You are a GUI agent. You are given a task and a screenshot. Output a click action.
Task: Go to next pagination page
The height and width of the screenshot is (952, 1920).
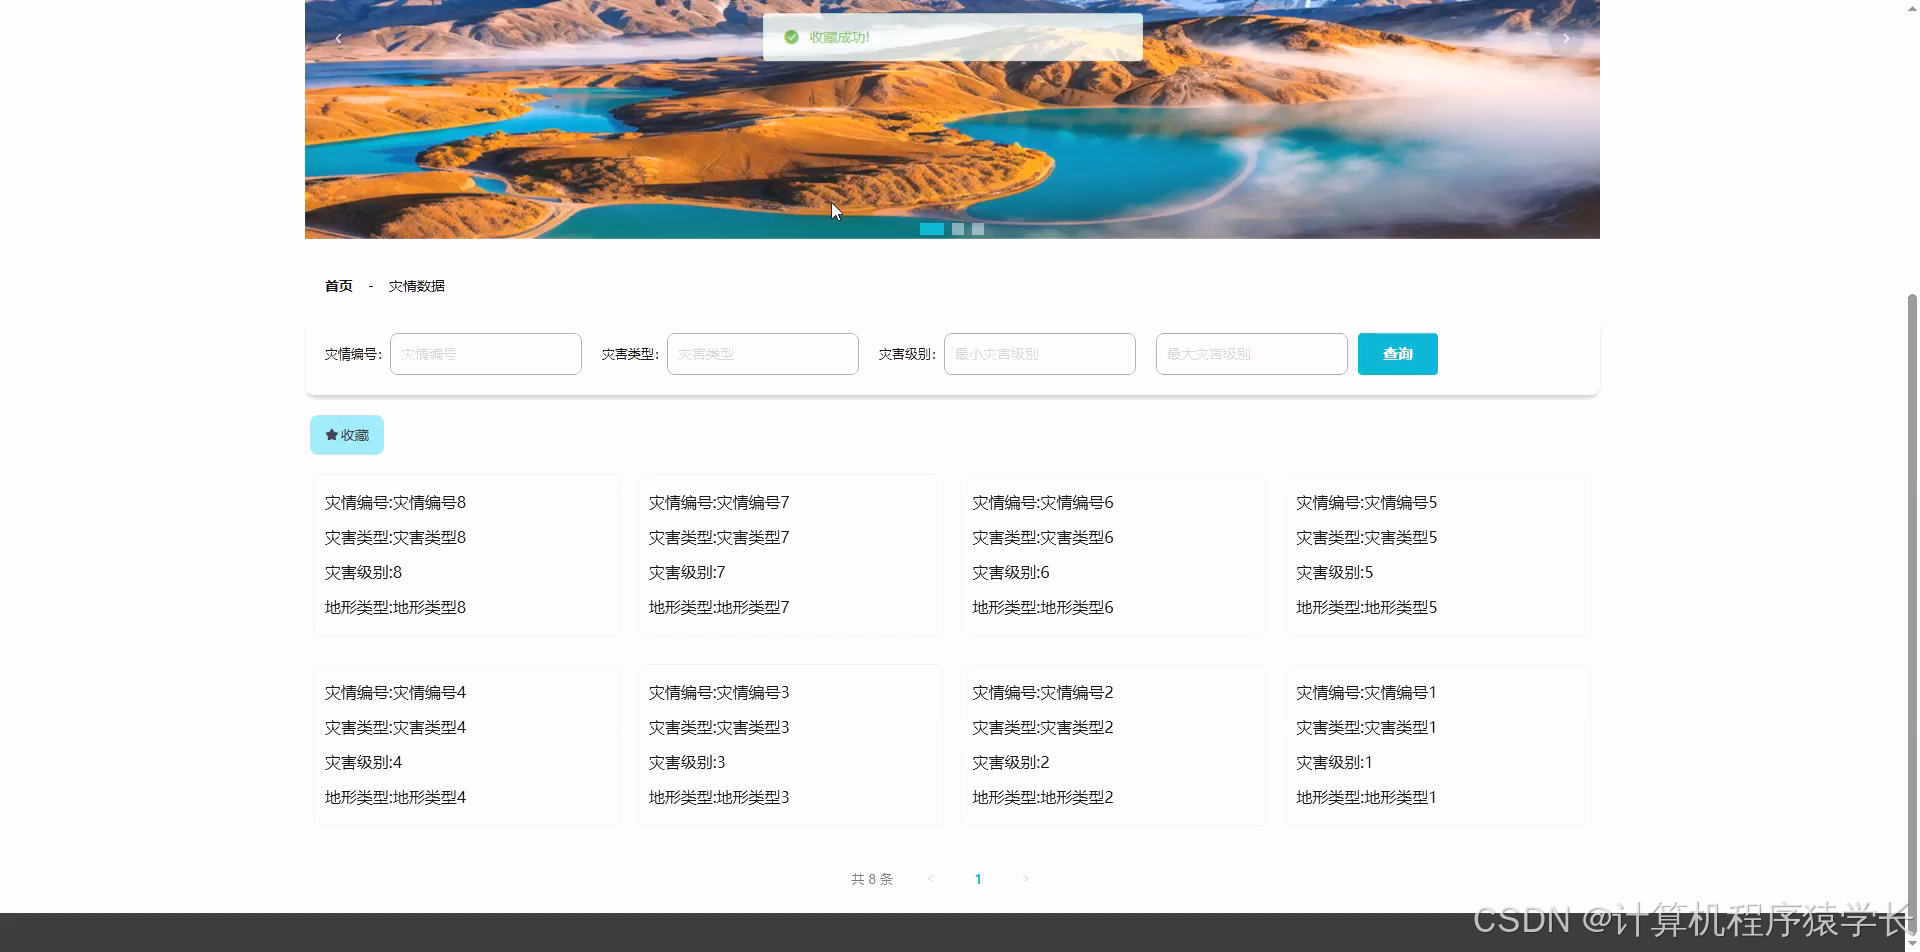pyautogui.click(x=1025, y=879)
